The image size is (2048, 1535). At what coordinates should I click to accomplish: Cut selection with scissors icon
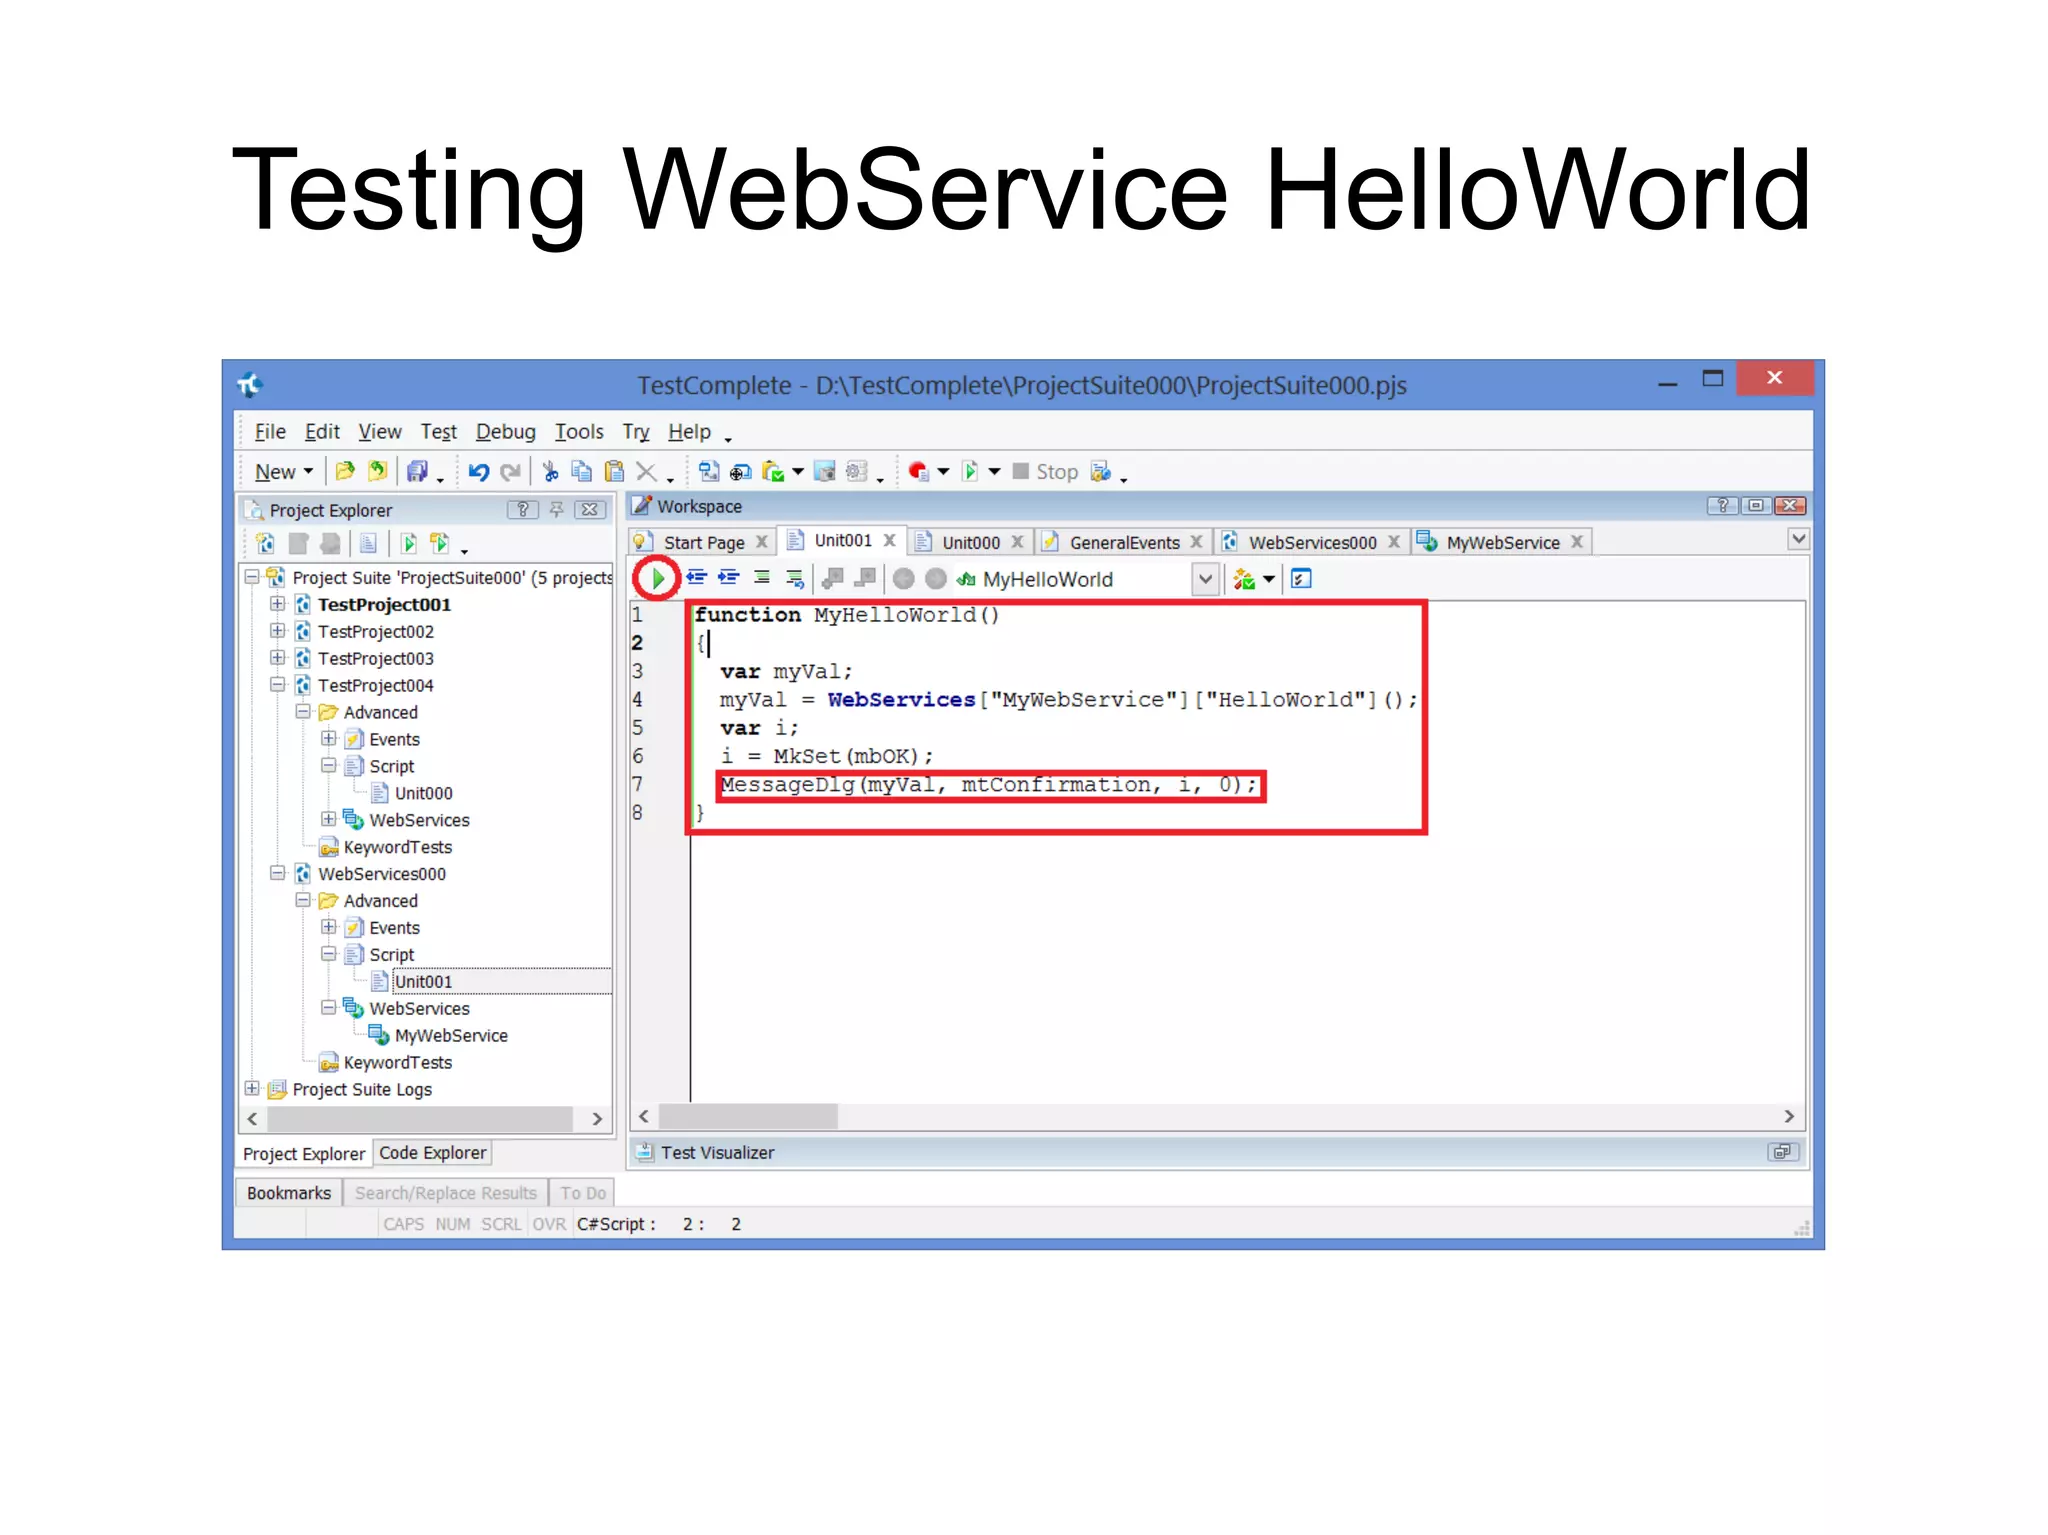[550, 471]
